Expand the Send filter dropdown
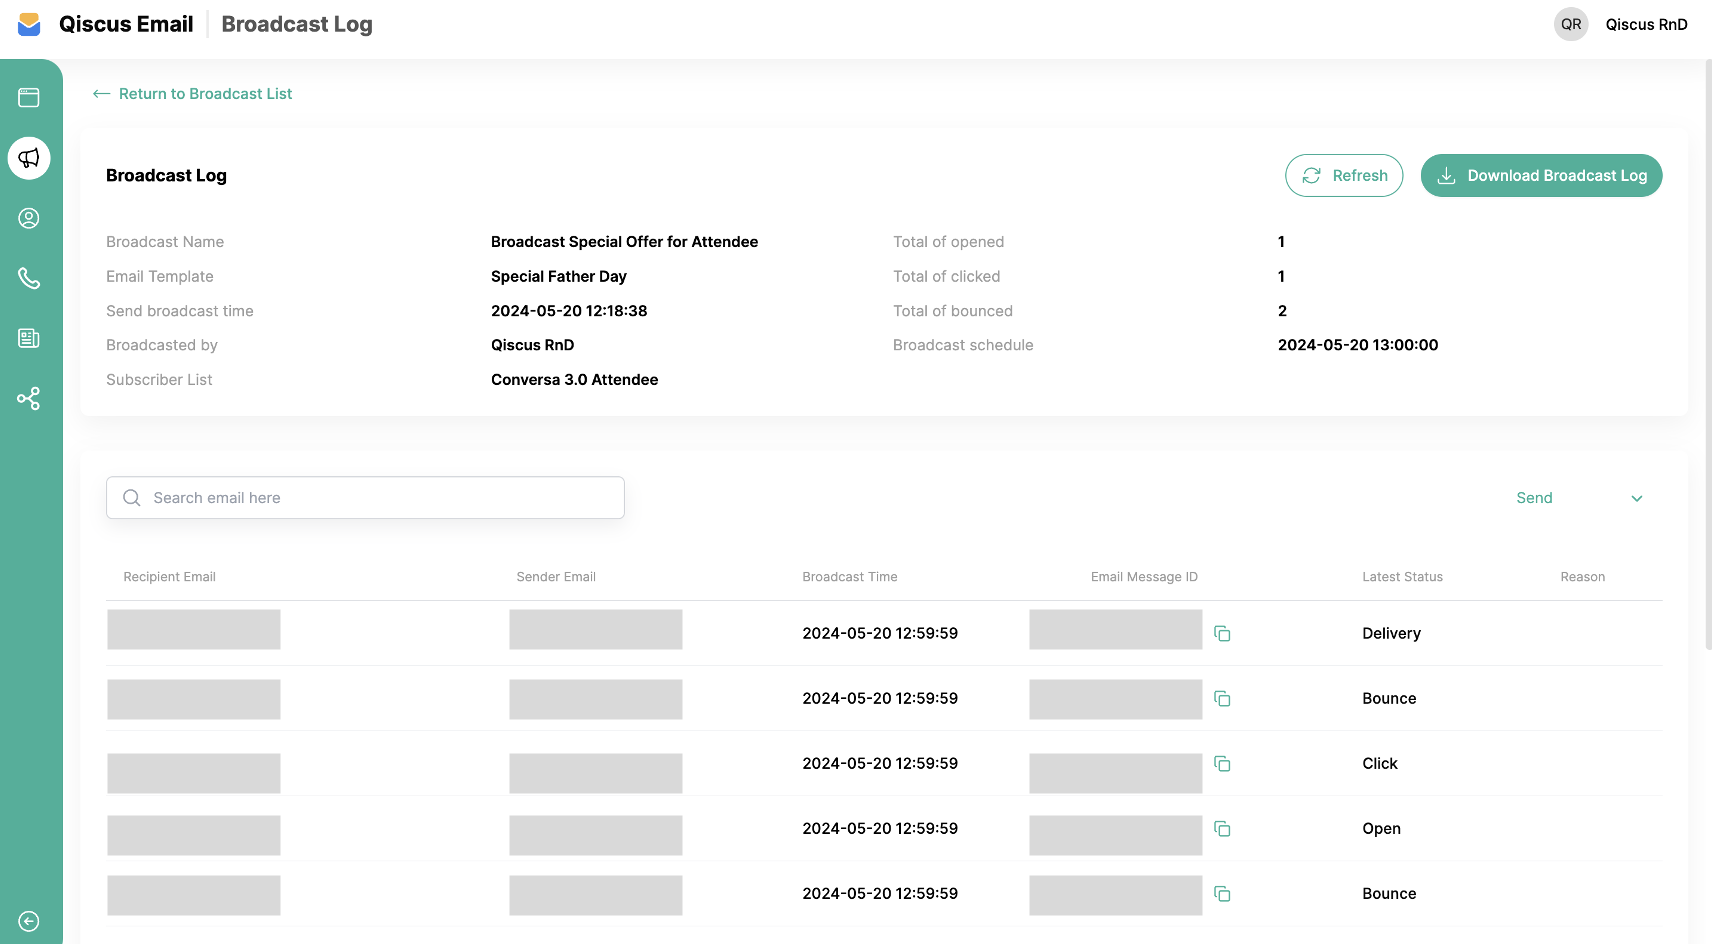The height and width of the screenshot is (944, 1712). (x=1578, y=498)
